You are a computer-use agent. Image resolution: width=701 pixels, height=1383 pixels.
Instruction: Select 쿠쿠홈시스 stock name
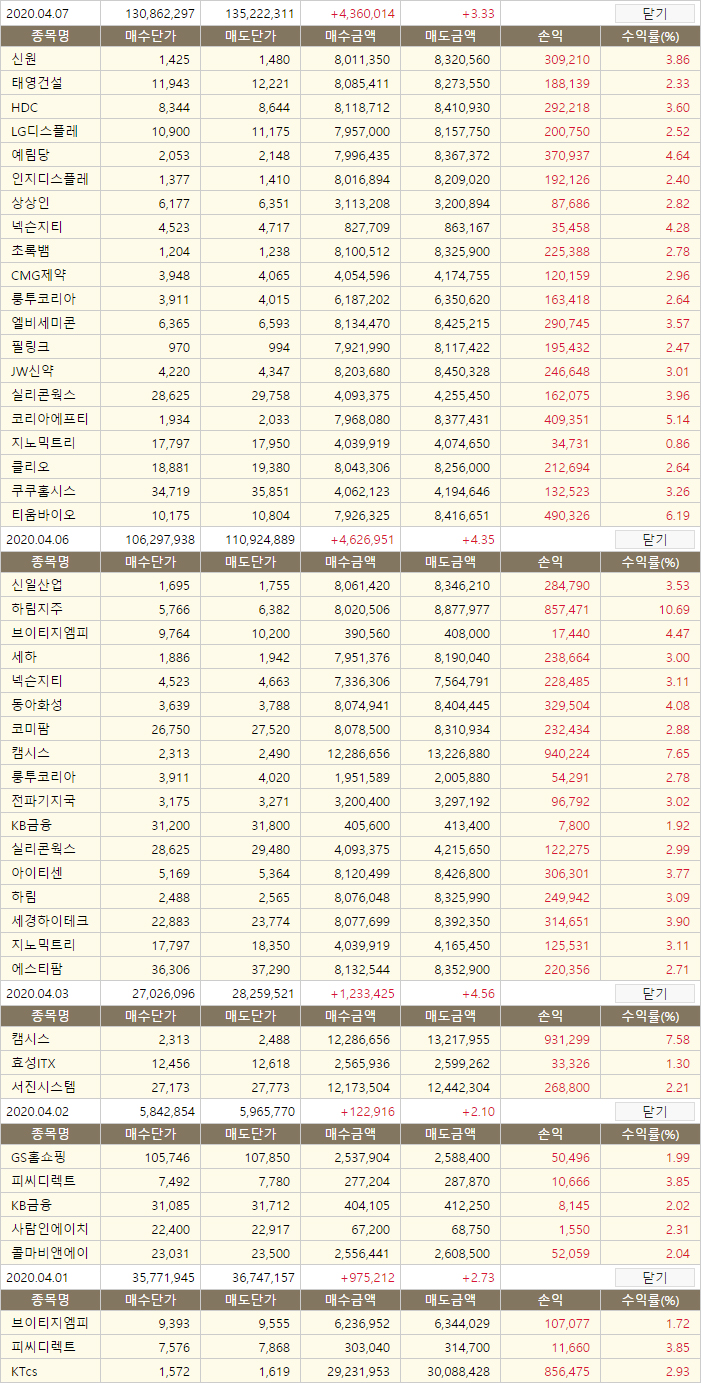coord(43,491)
